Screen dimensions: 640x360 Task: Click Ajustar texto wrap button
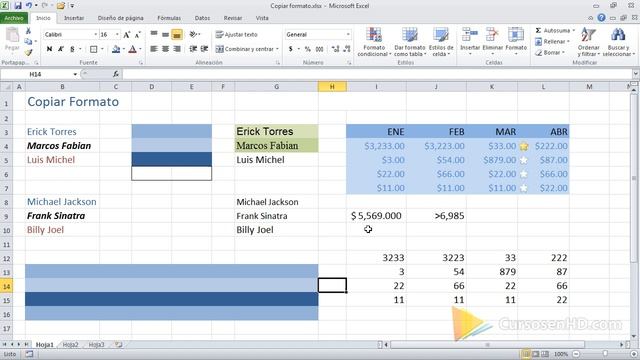point(237,35)
